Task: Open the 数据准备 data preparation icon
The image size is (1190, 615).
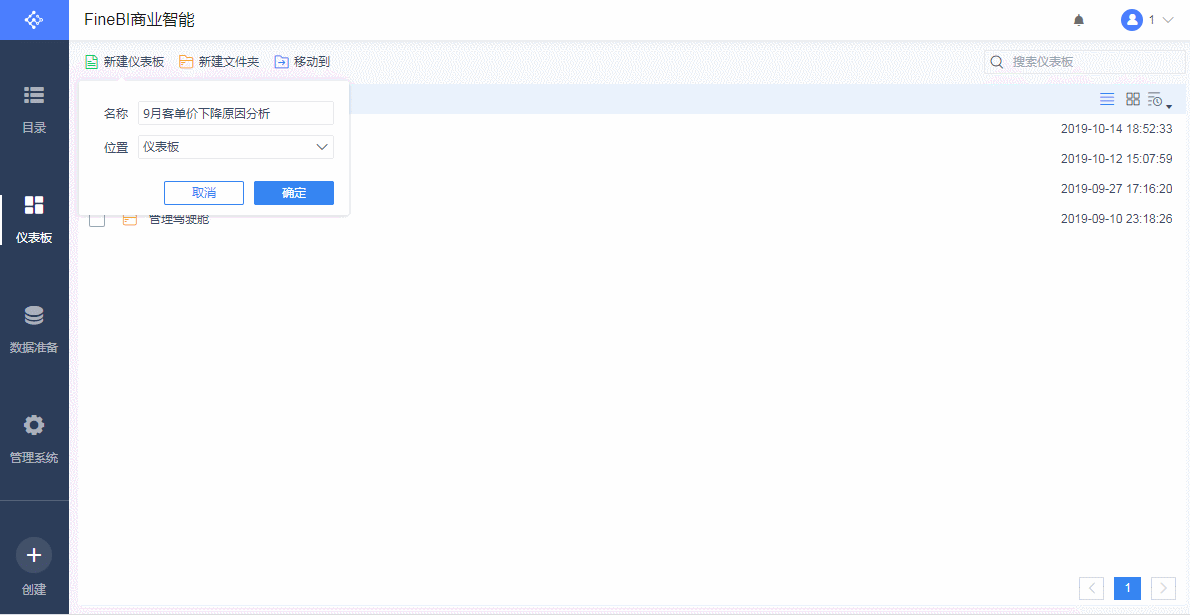Action: [x=34, y=316]
